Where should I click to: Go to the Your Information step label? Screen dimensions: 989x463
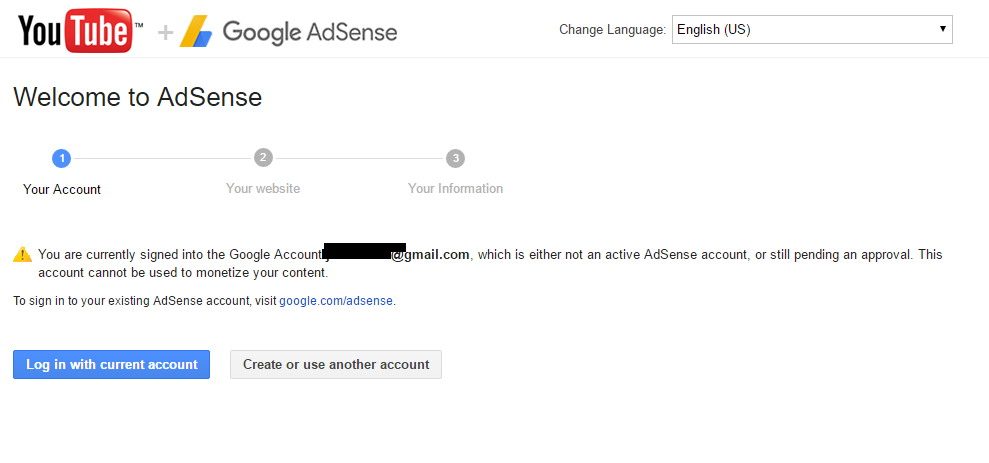455,189
